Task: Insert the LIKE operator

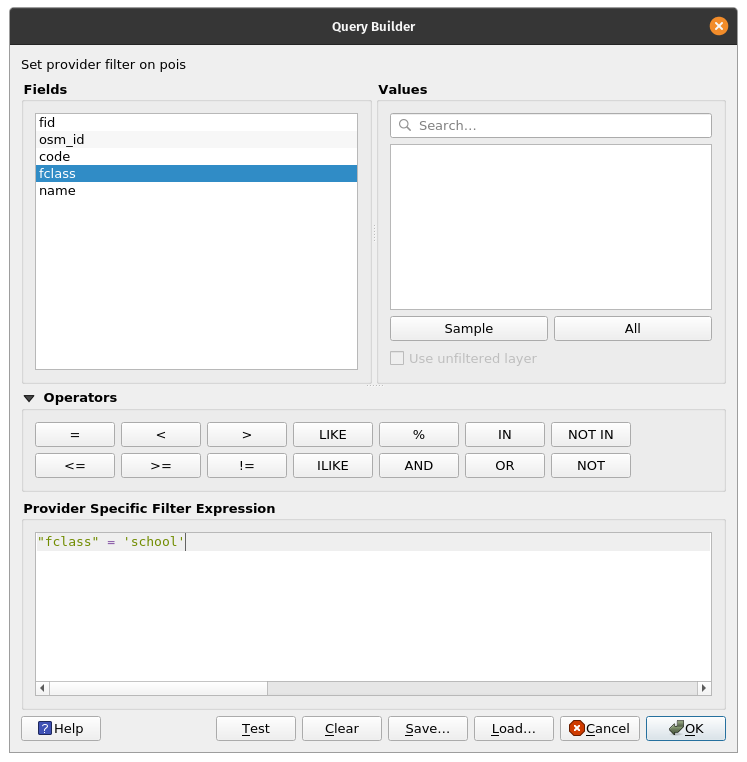Action: 333,434
